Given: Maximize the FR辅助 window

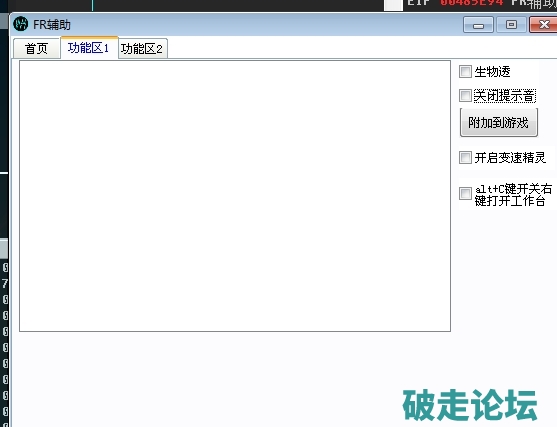Looking at the screenshot, I should [x=511, y=25].
